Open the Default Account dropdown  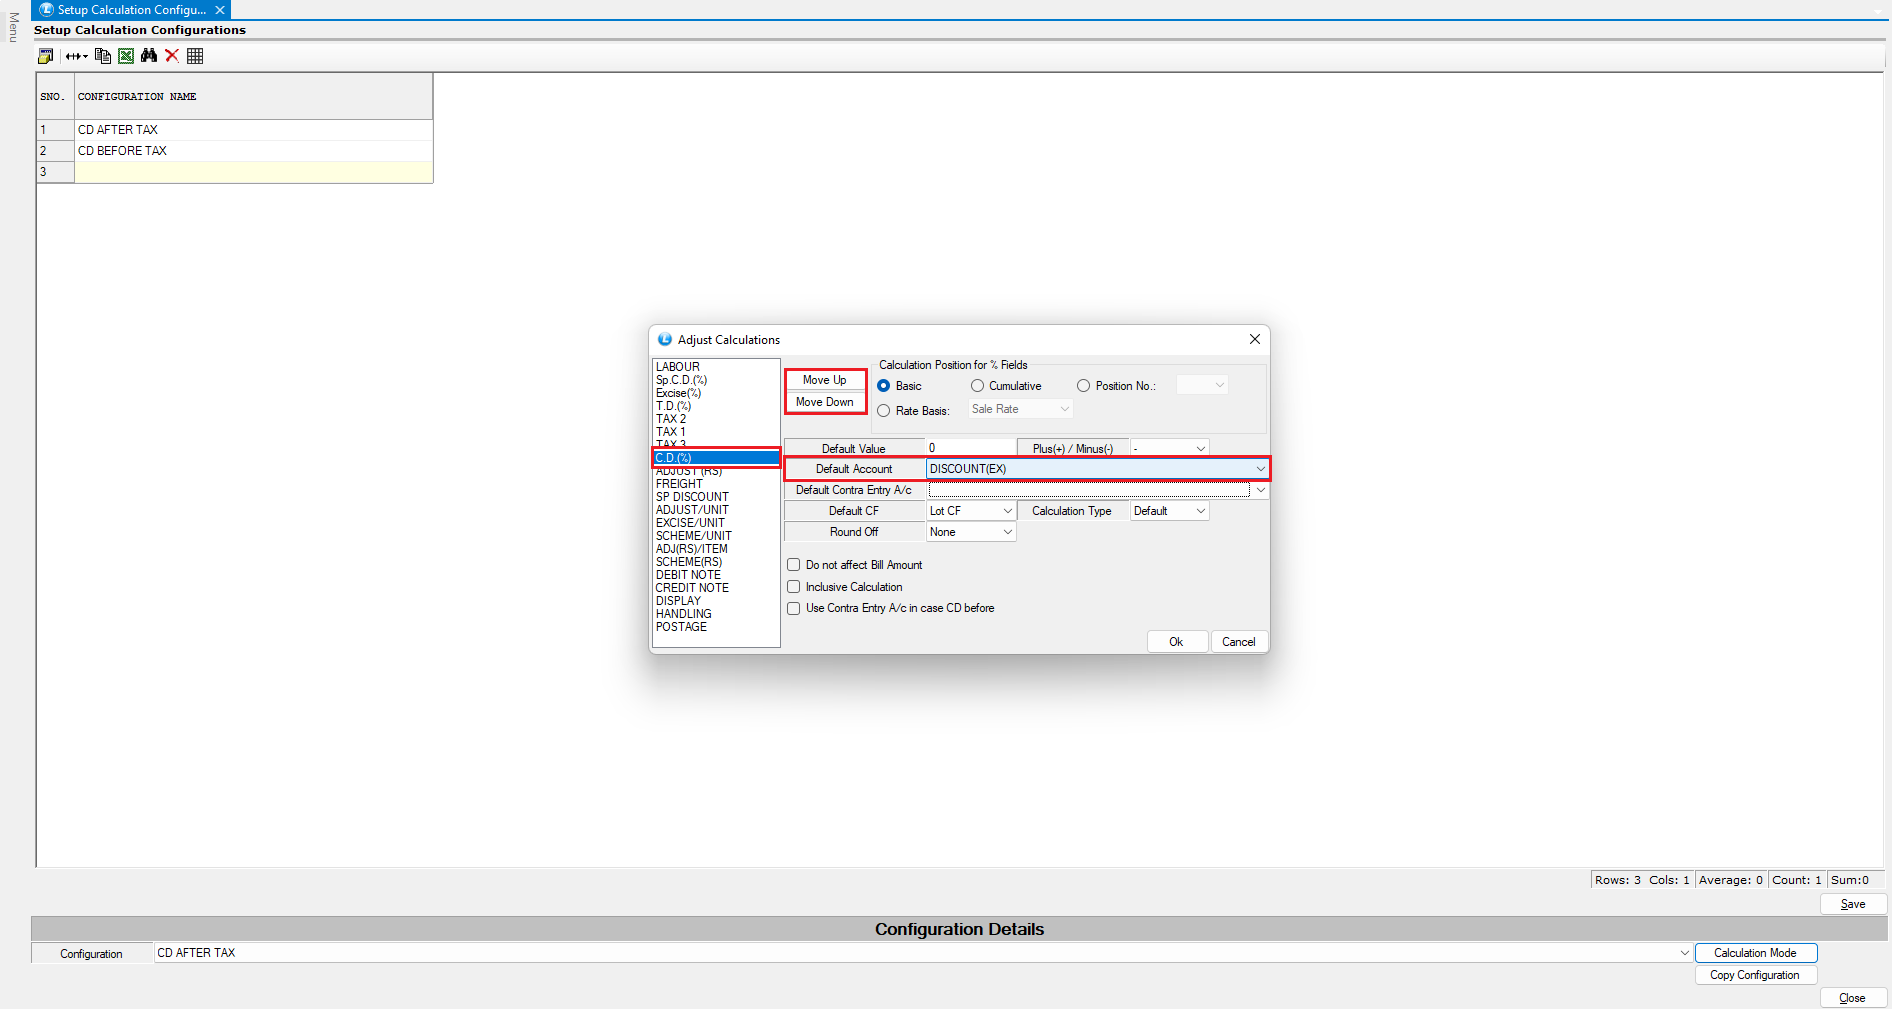[1260, 469]
